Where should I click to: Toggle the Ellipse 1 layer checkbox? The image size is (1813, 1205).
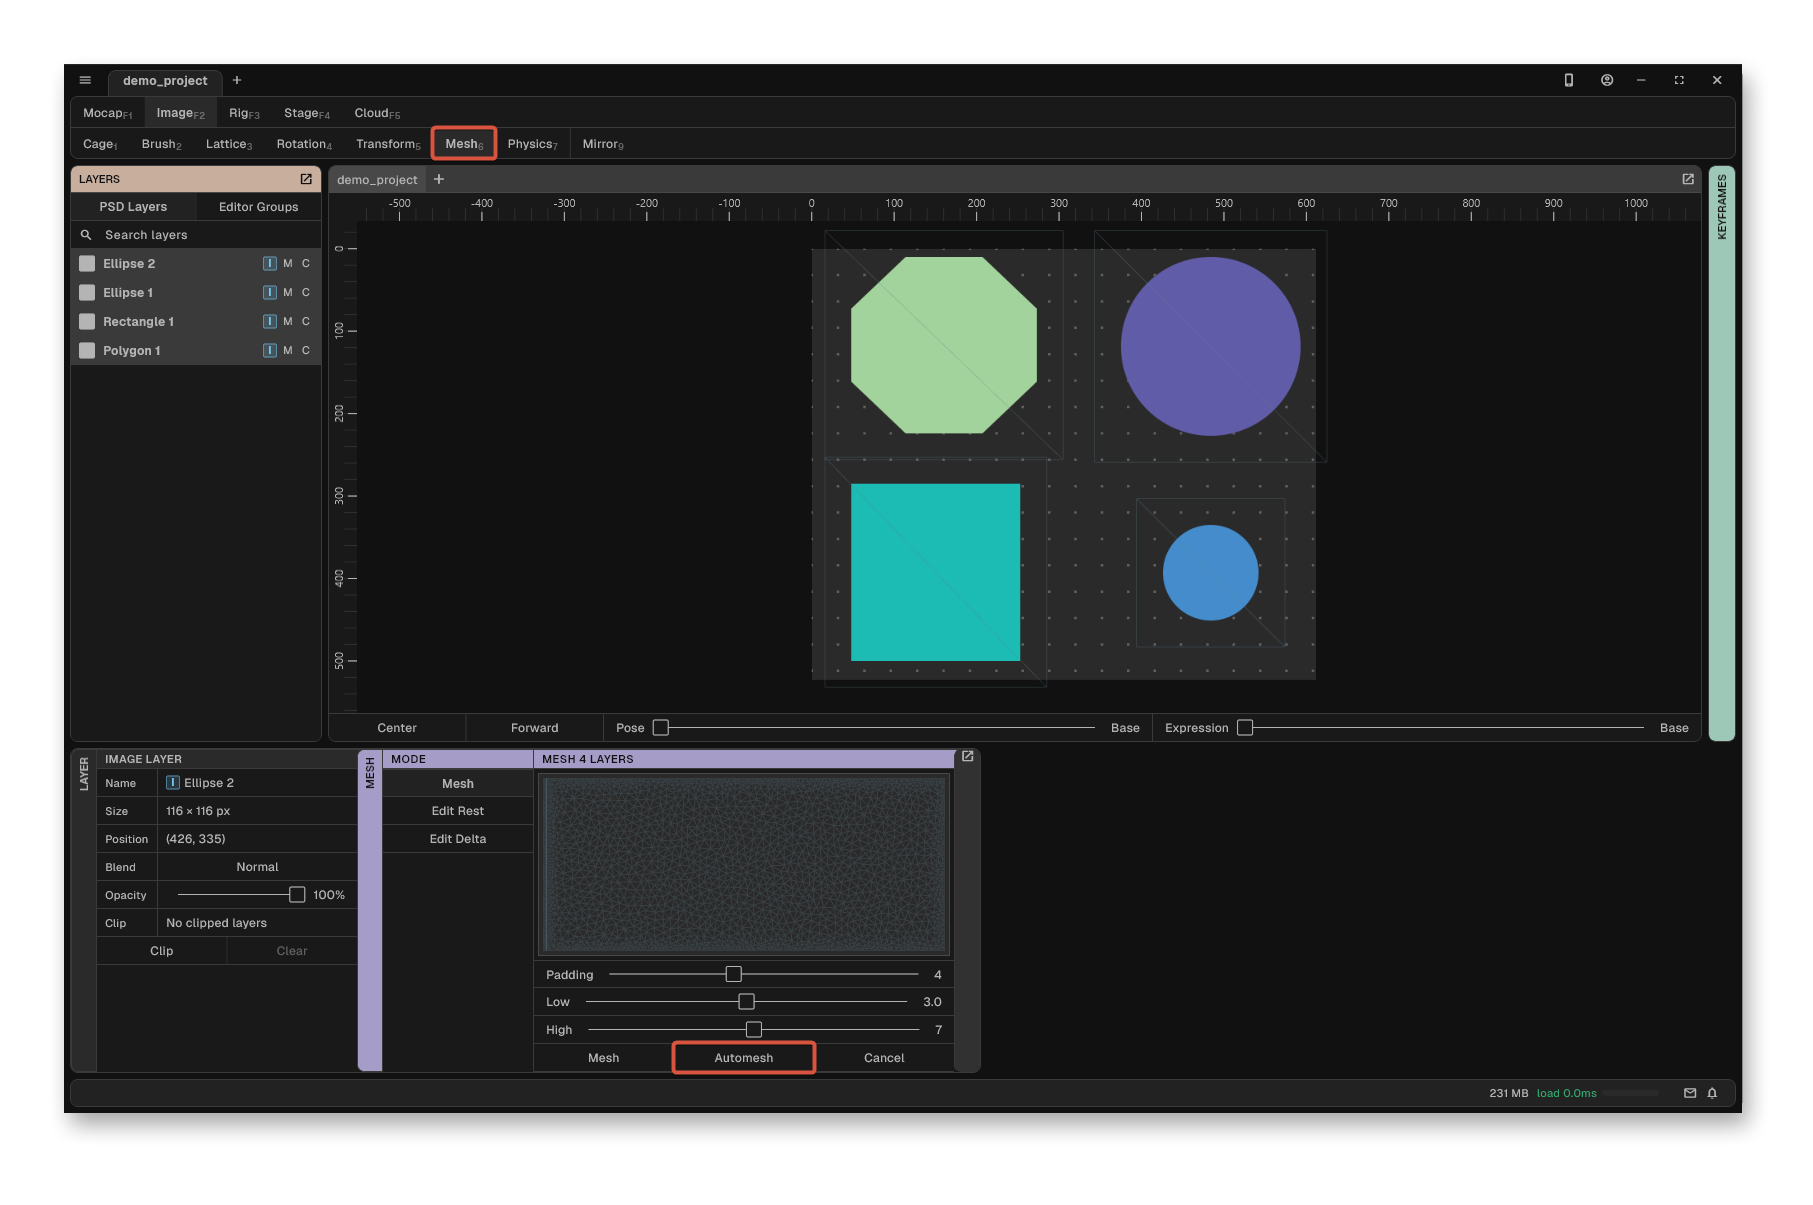point(87,293)
